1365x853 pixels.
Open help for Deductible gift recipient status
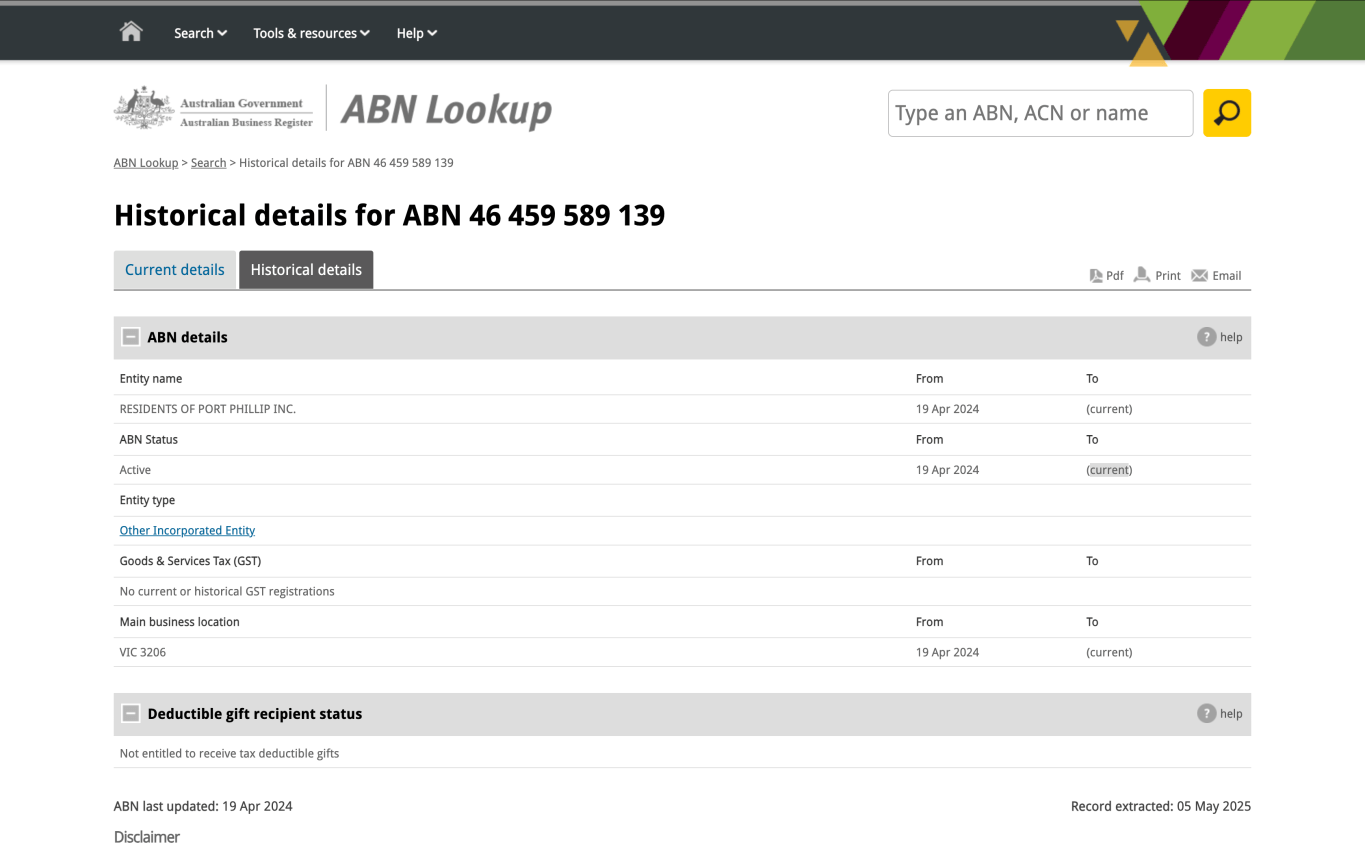[1207, 714]
